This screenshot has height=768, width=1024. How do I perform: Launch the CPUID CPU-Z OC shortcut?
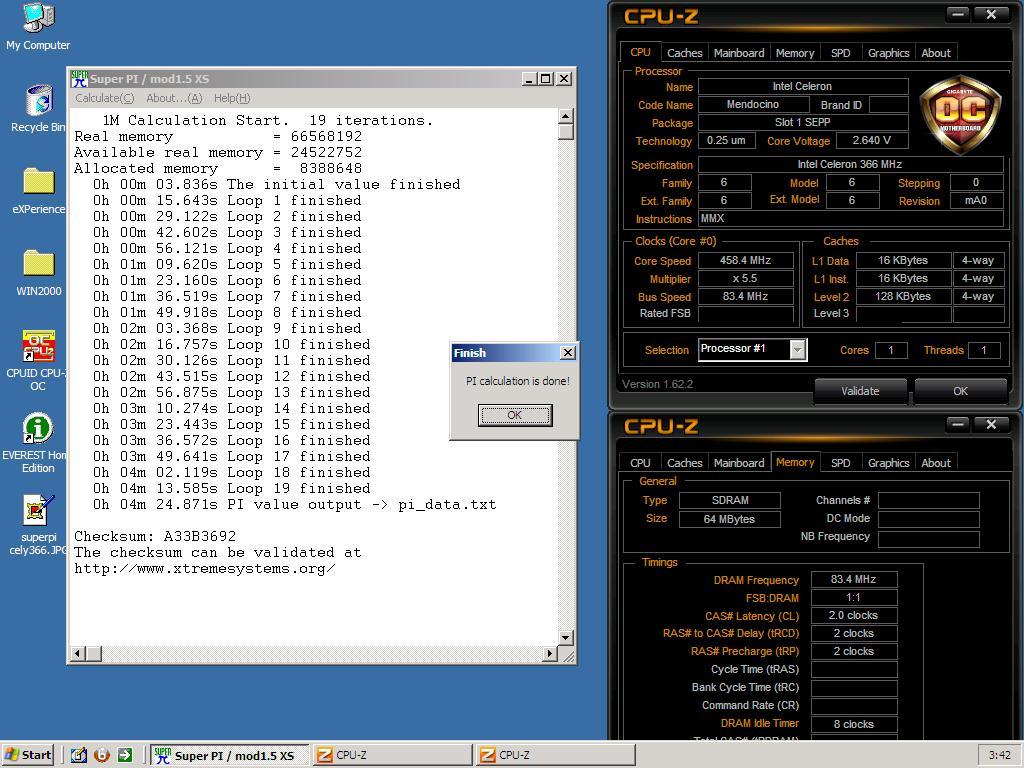pos(38,360)
